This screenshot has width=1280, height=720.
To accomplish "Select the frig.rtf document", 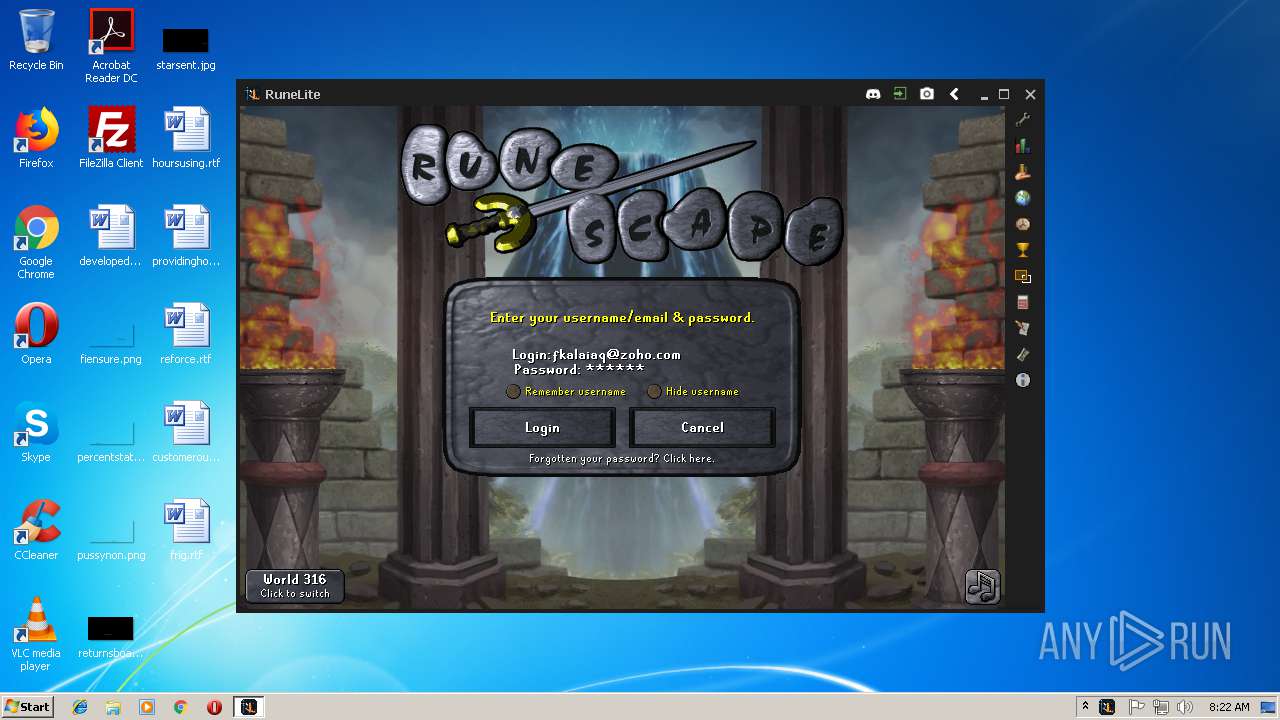I will 186,530.
